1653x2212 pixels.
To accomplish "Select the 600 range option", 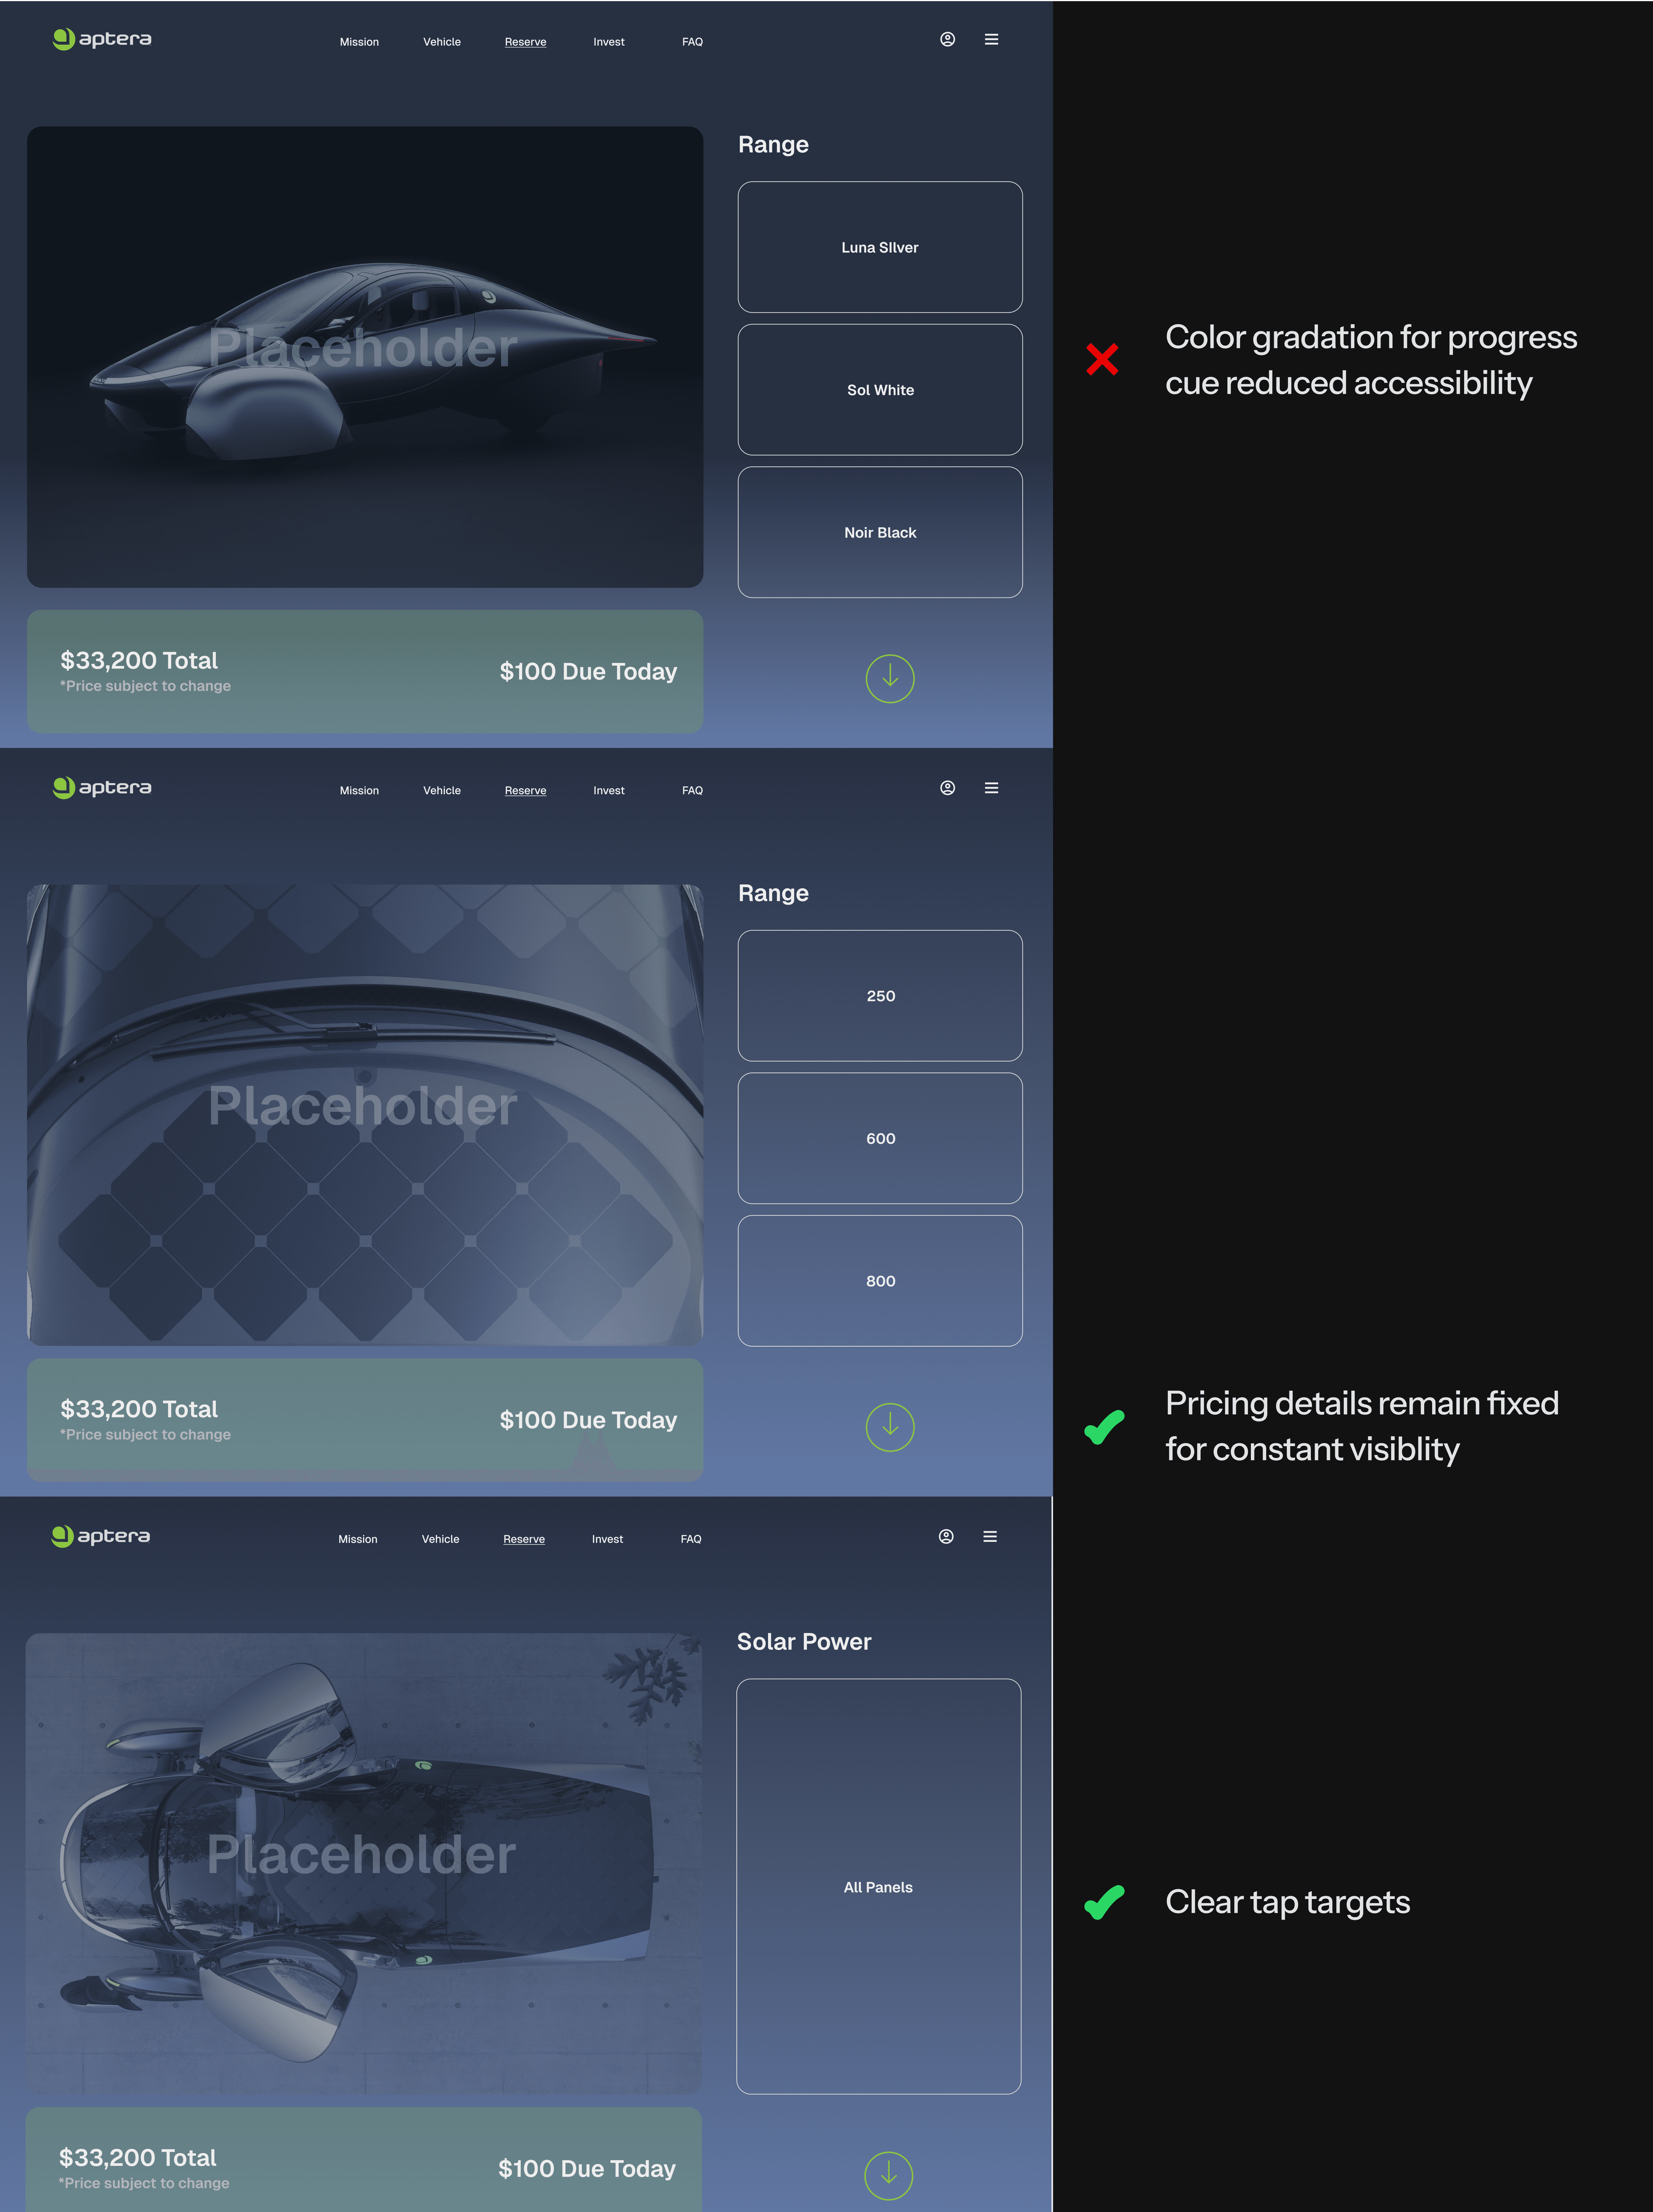I will (x=880, y=1138).
